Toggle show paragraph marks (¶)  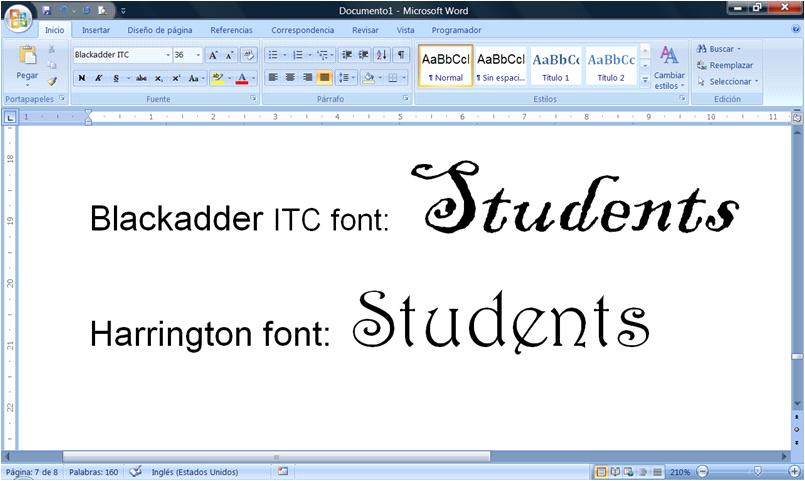coord(401,55)
